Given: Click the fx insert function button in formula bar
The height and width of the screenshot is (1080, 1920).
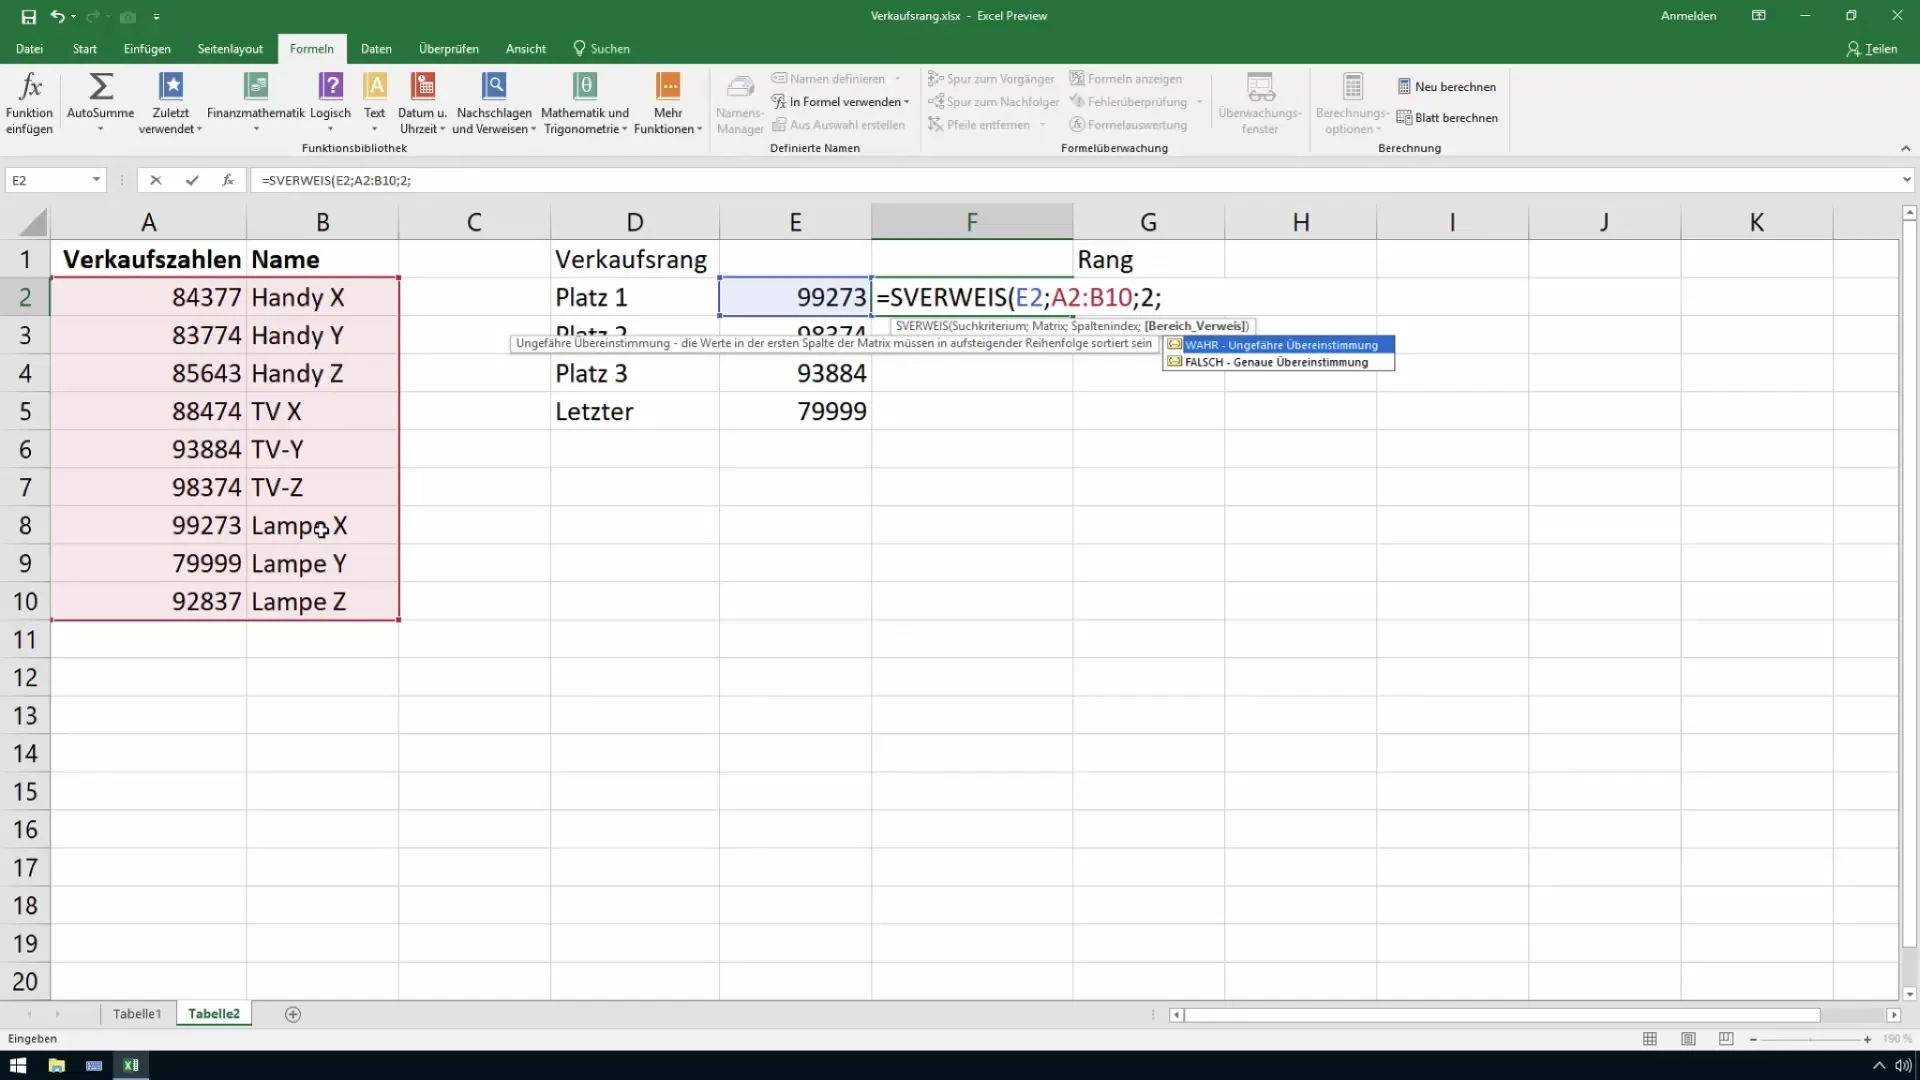Looking at the screenshot, I should pos(228,180).
